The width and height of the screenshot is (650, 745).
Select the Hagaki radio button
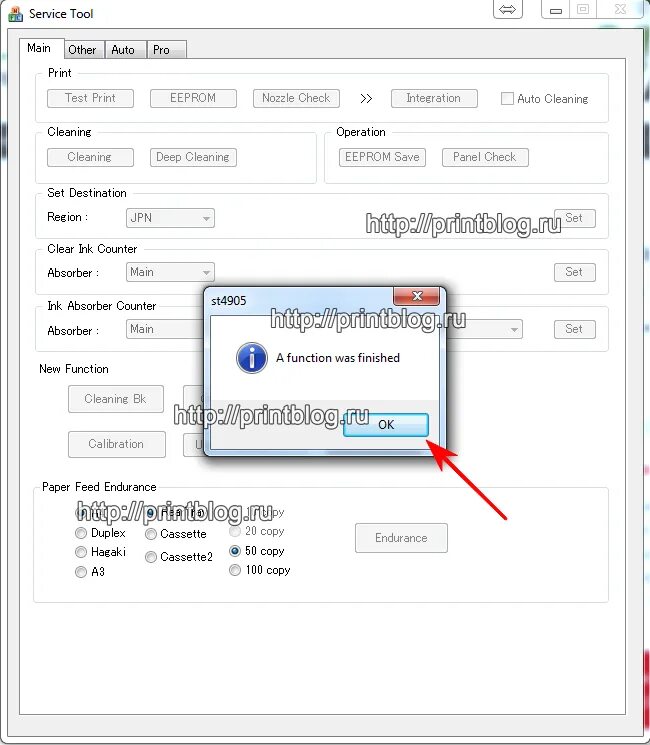pos(81,552)
